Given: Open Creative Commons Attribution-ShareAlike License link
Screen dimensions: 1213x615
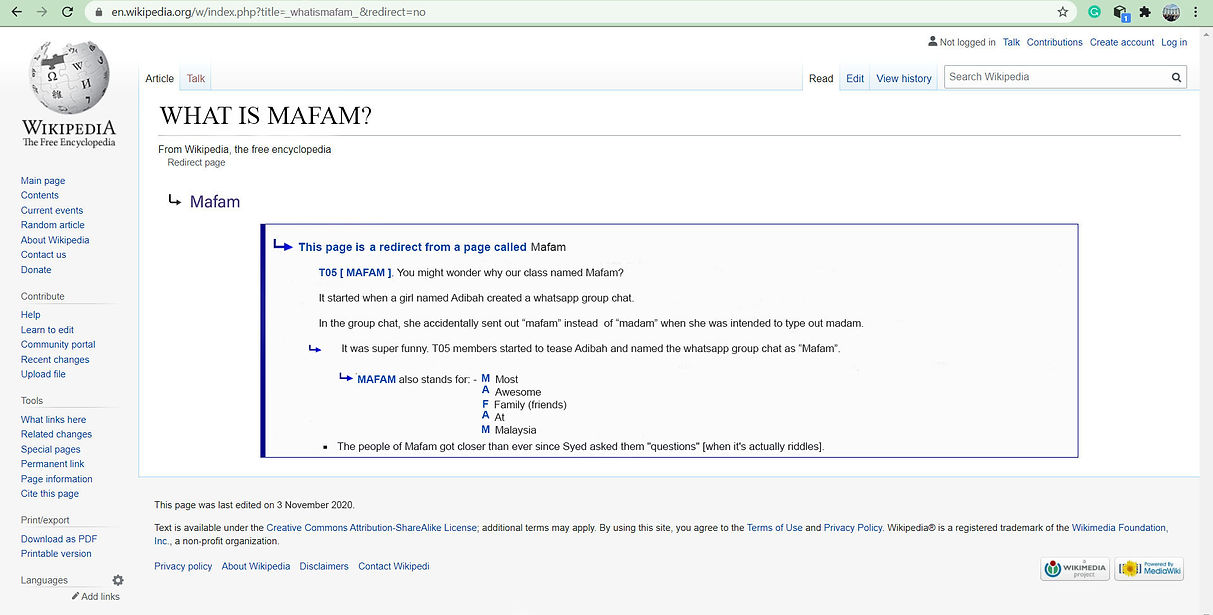Looking at the screenshot, I should click(371, 528).
